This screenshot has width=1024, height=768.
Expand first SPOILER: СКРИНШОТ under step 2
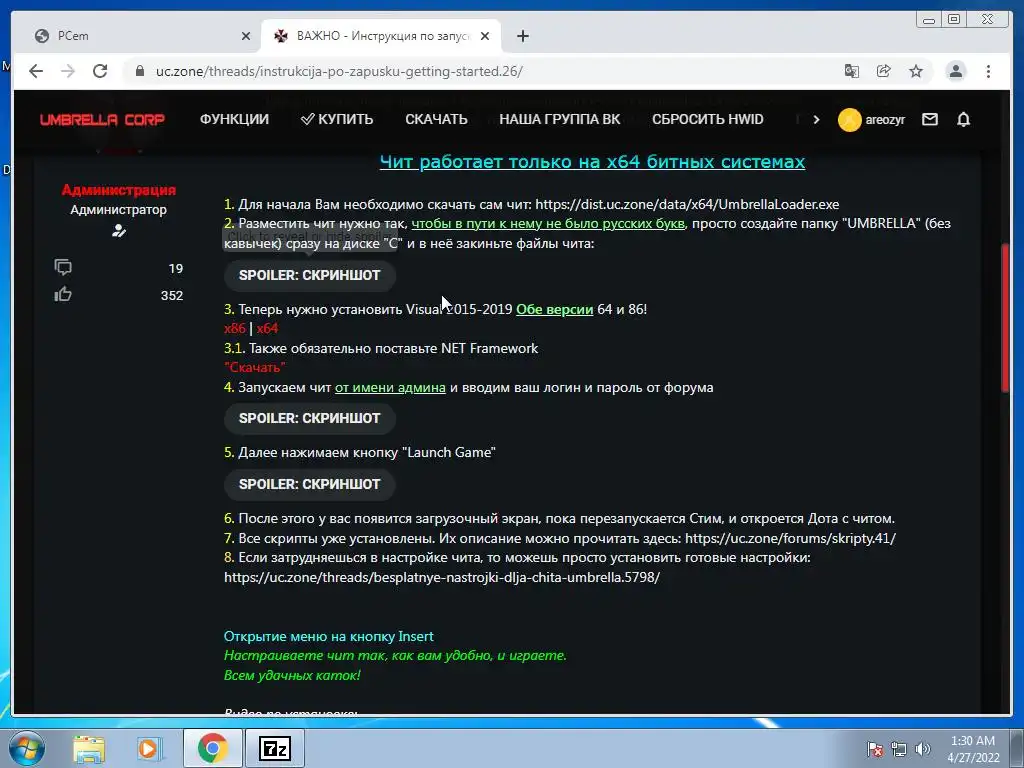(310, 276)
